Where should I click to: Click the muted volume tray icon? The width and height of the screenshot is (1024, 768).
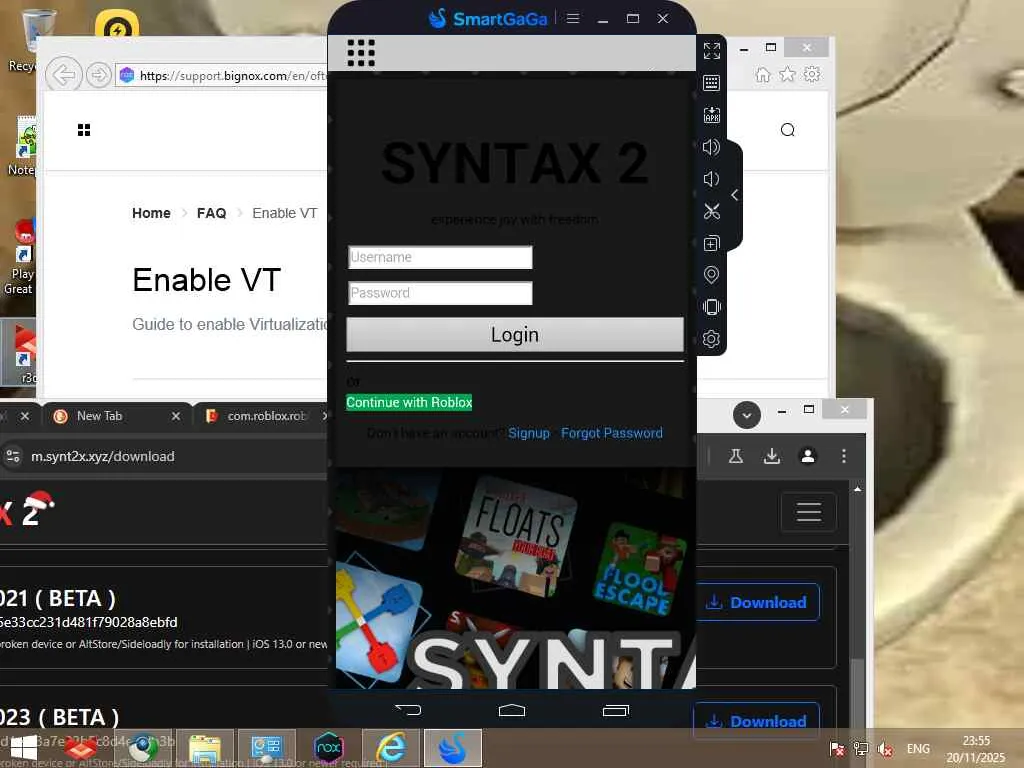tap(886, 749)
